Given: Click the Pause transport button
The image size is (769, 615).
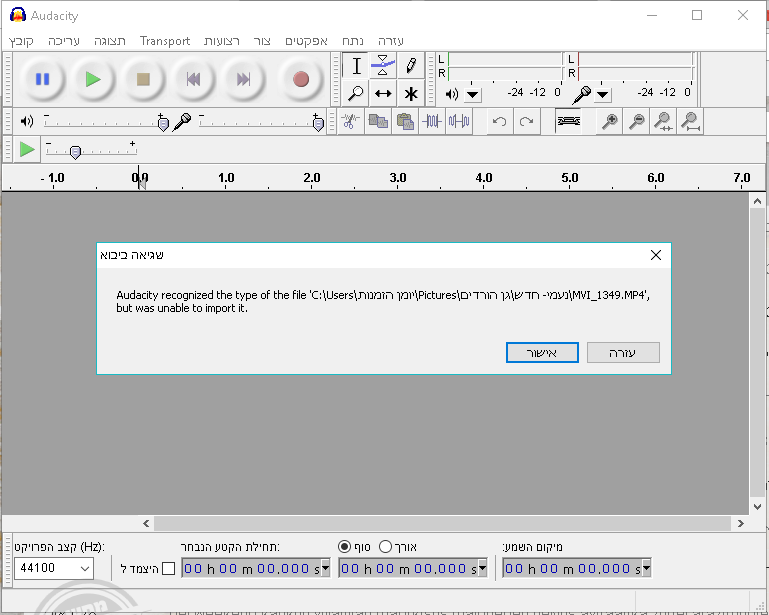Looking at the screenshot, I should [x=43, y=79].
